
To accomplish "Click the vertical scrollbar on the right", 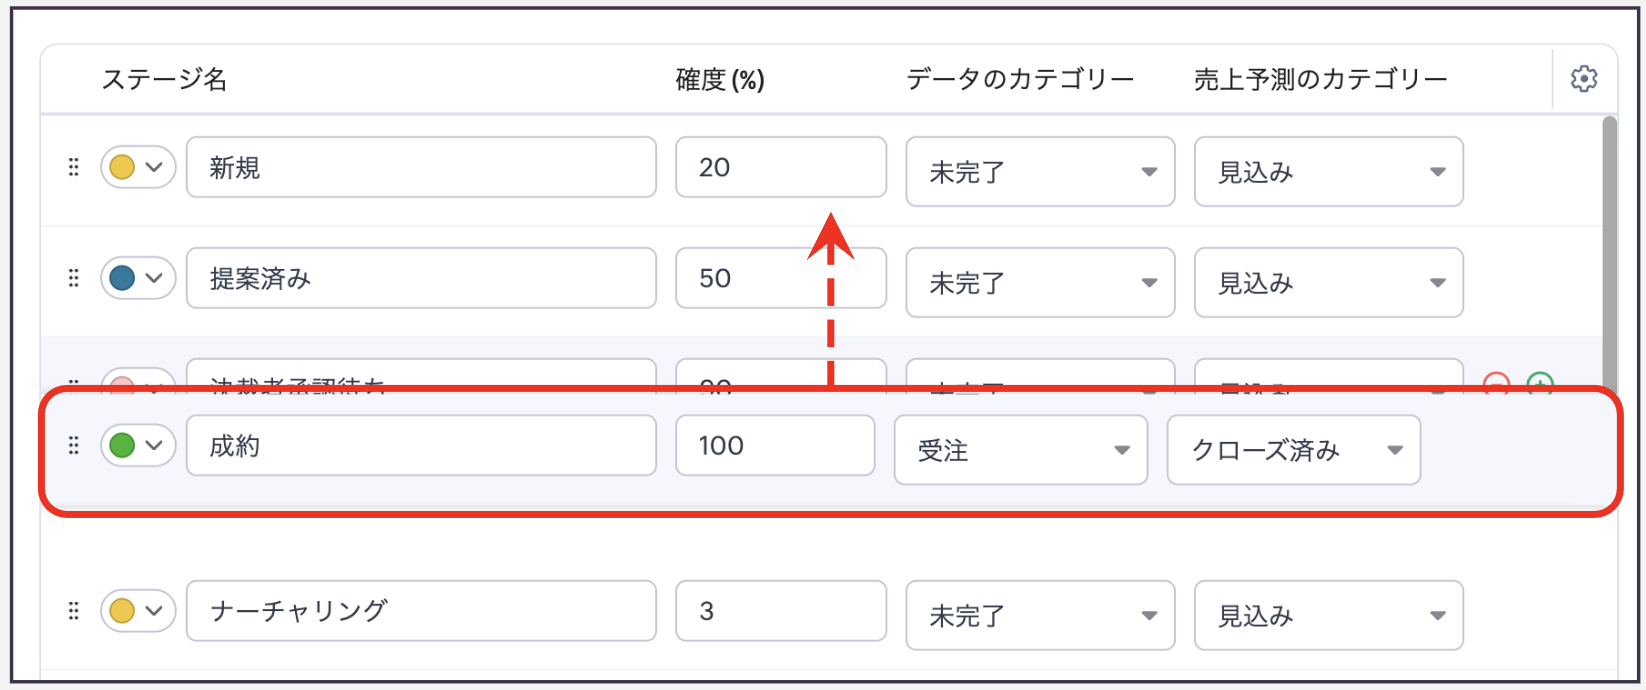I will 1608,250.
